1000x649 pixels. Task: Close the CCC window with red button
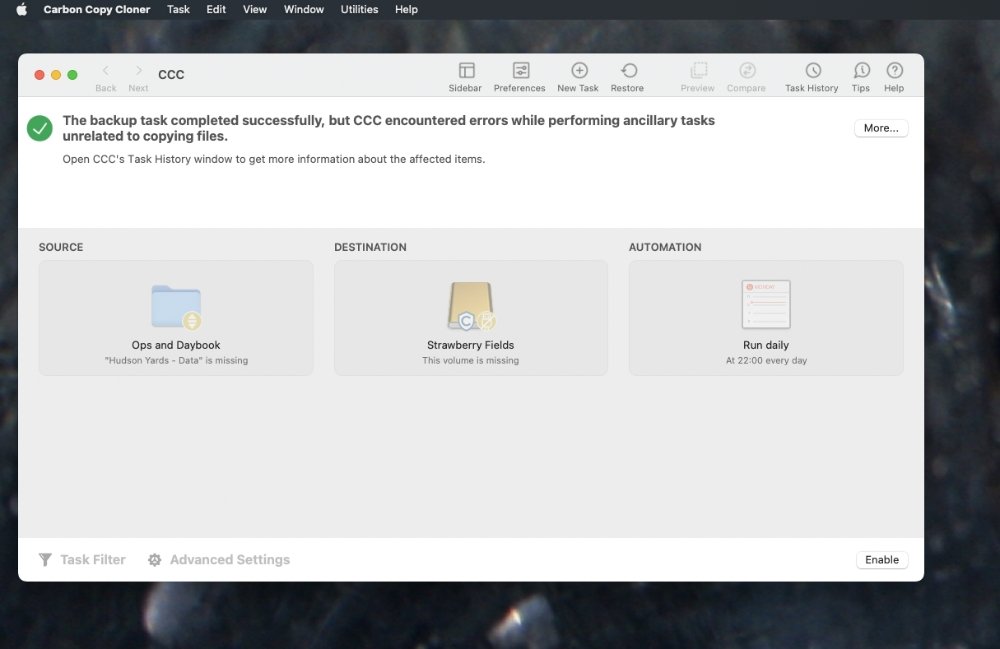coord(40,75)
